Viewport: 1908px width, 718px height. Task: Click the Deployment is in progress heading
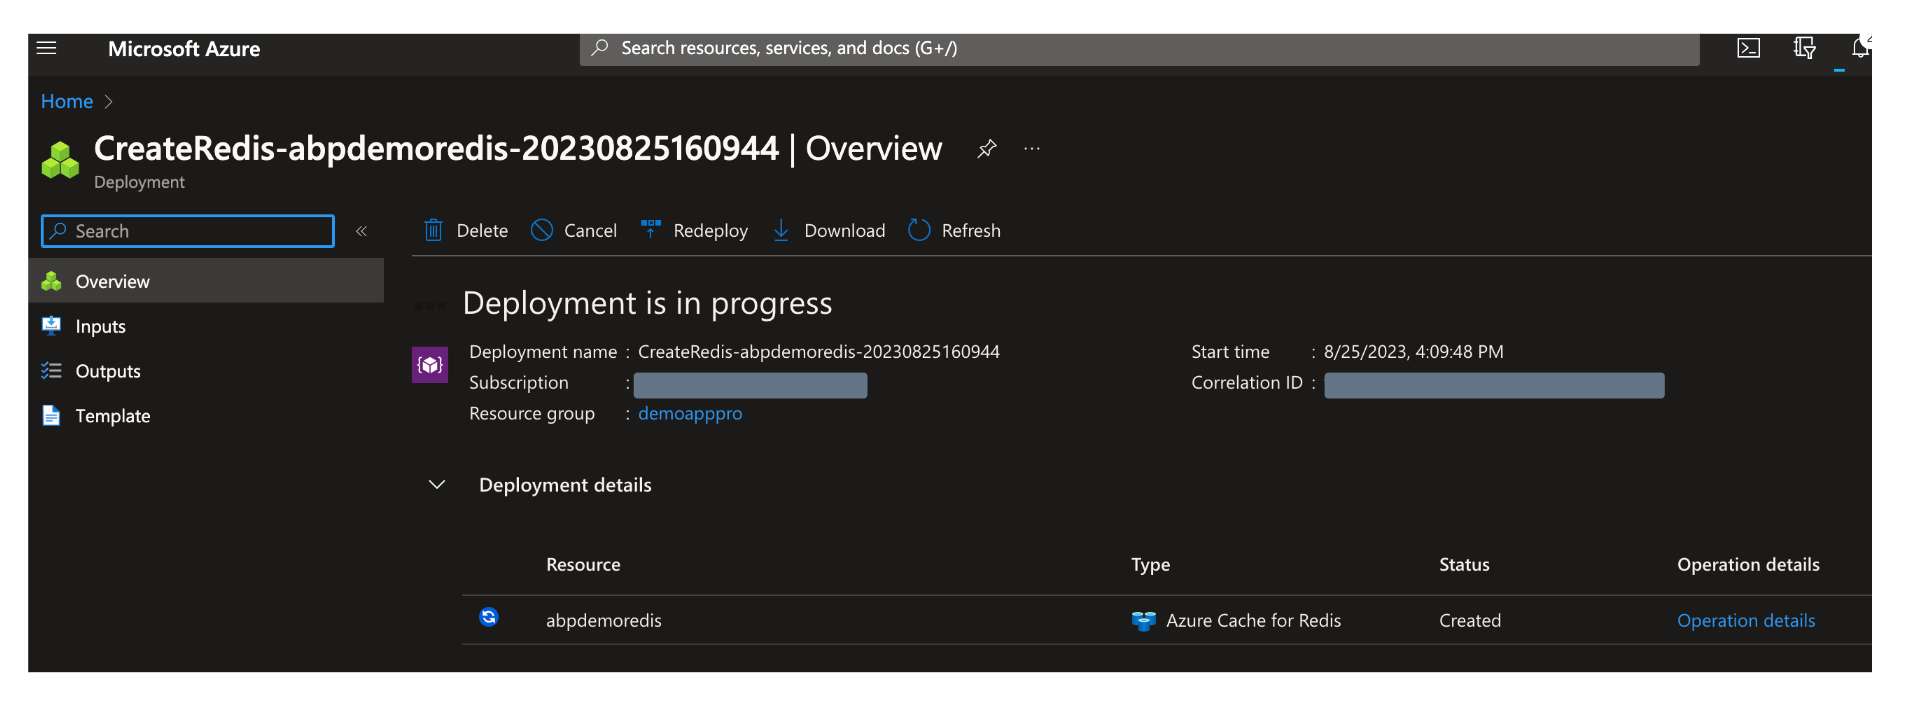point(647,303)
